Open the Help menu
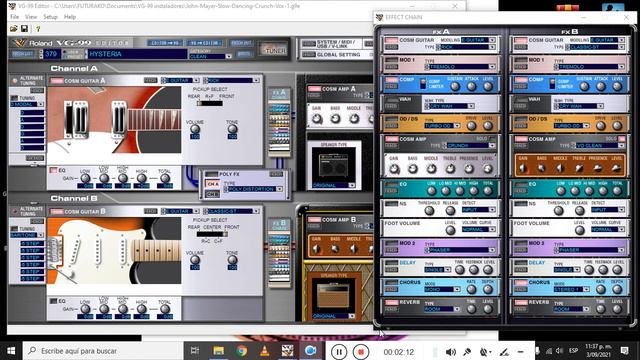640x360 pixels. [x=70, y=17]
